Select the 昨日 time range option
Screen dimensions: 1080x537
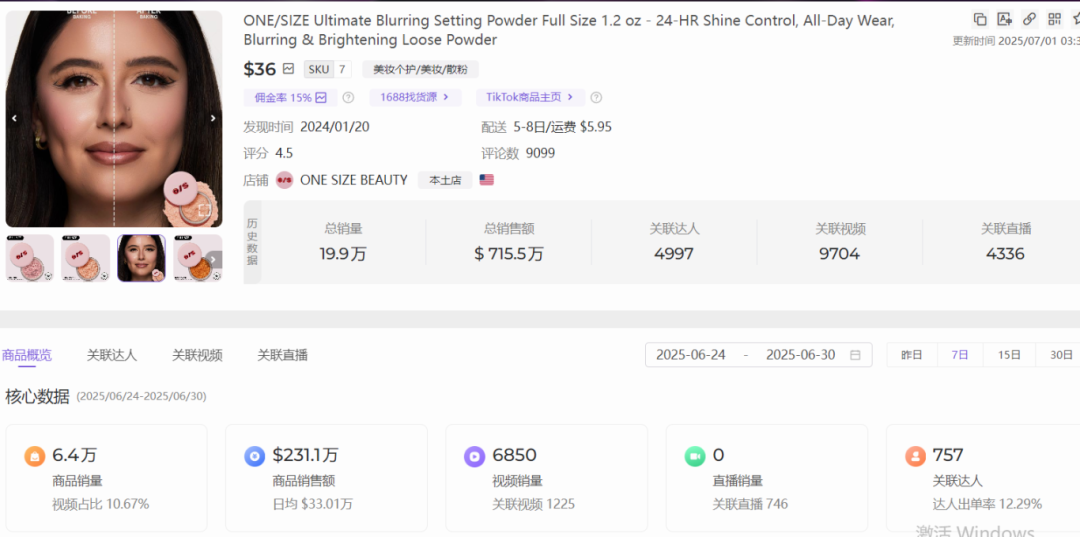click(912, 355)
